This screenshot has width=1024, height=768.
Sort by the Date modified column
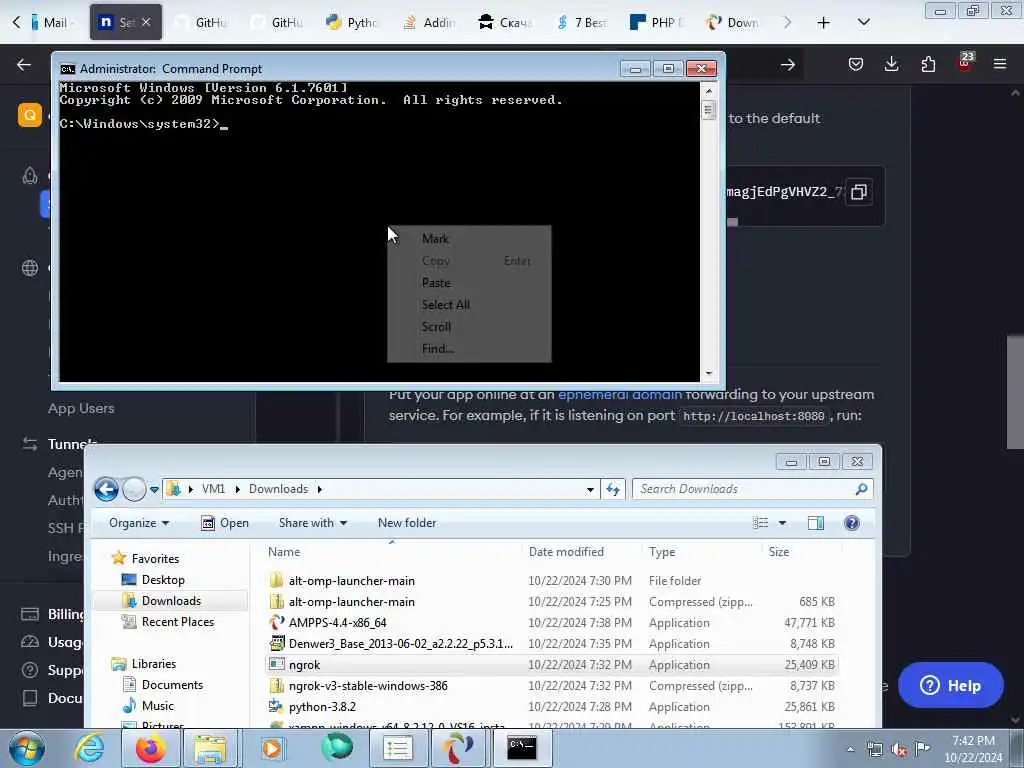pyautogui.click(x=581, y=552)
